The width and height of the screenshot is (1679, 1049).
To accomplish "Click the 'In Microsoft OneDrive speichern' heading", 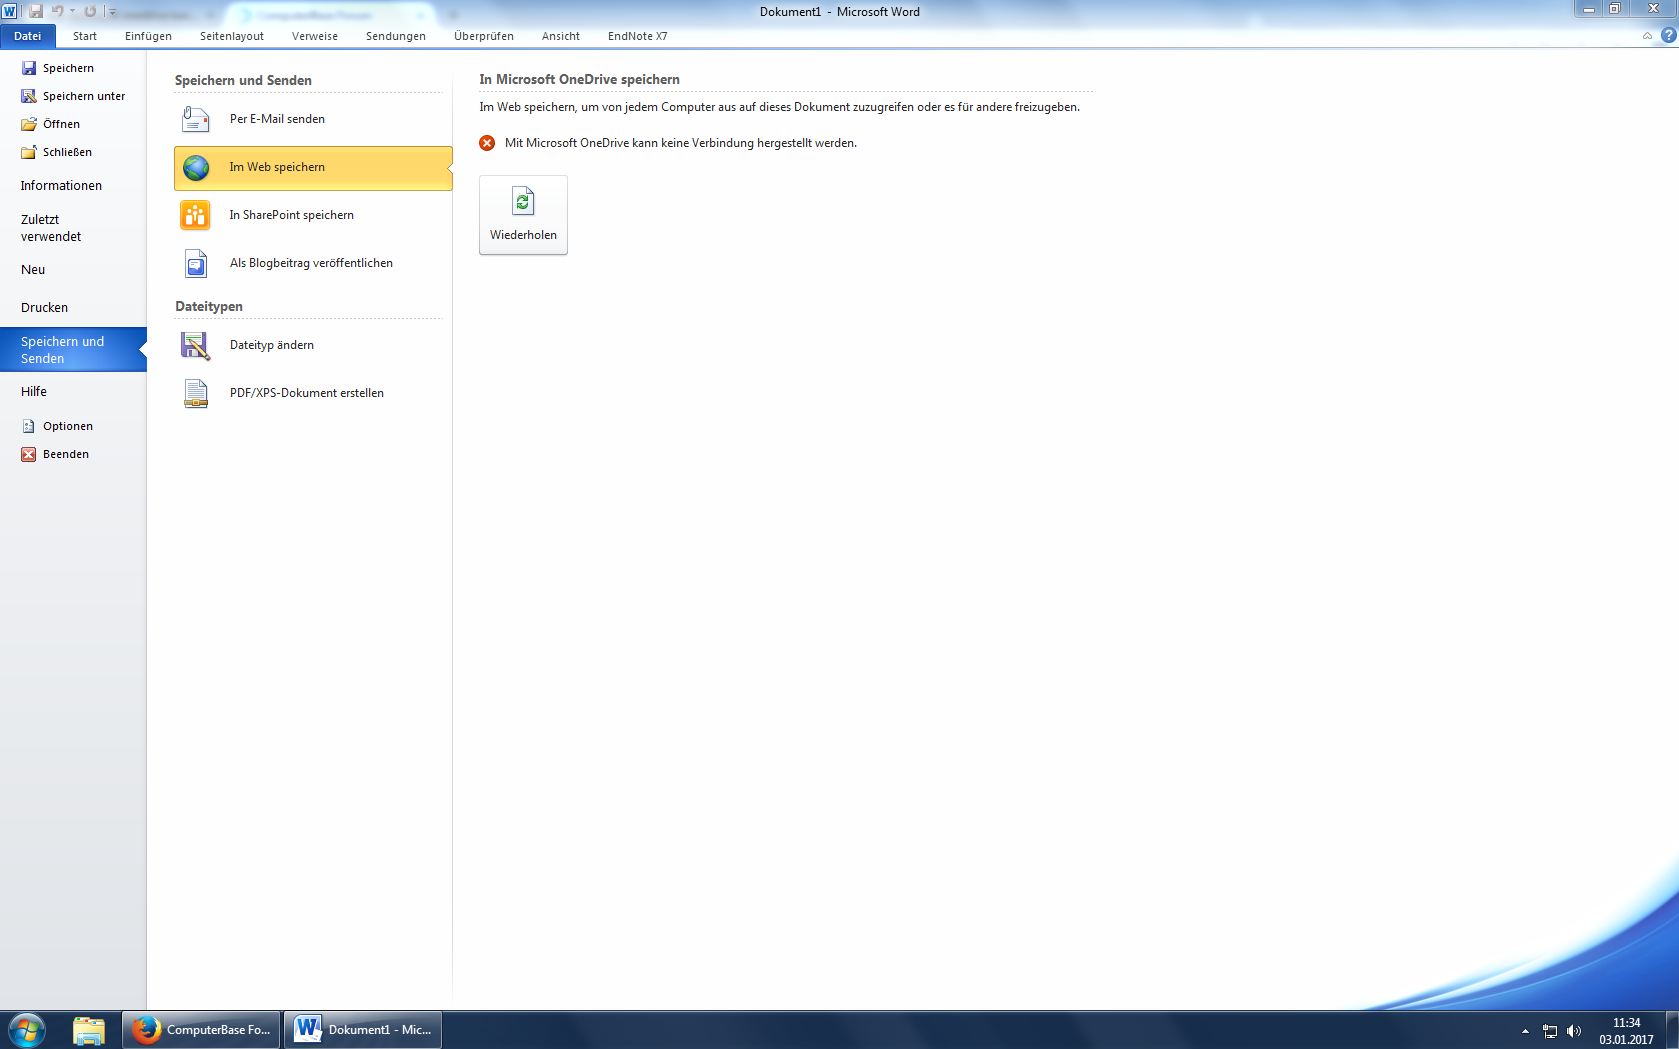I will 579,79.
